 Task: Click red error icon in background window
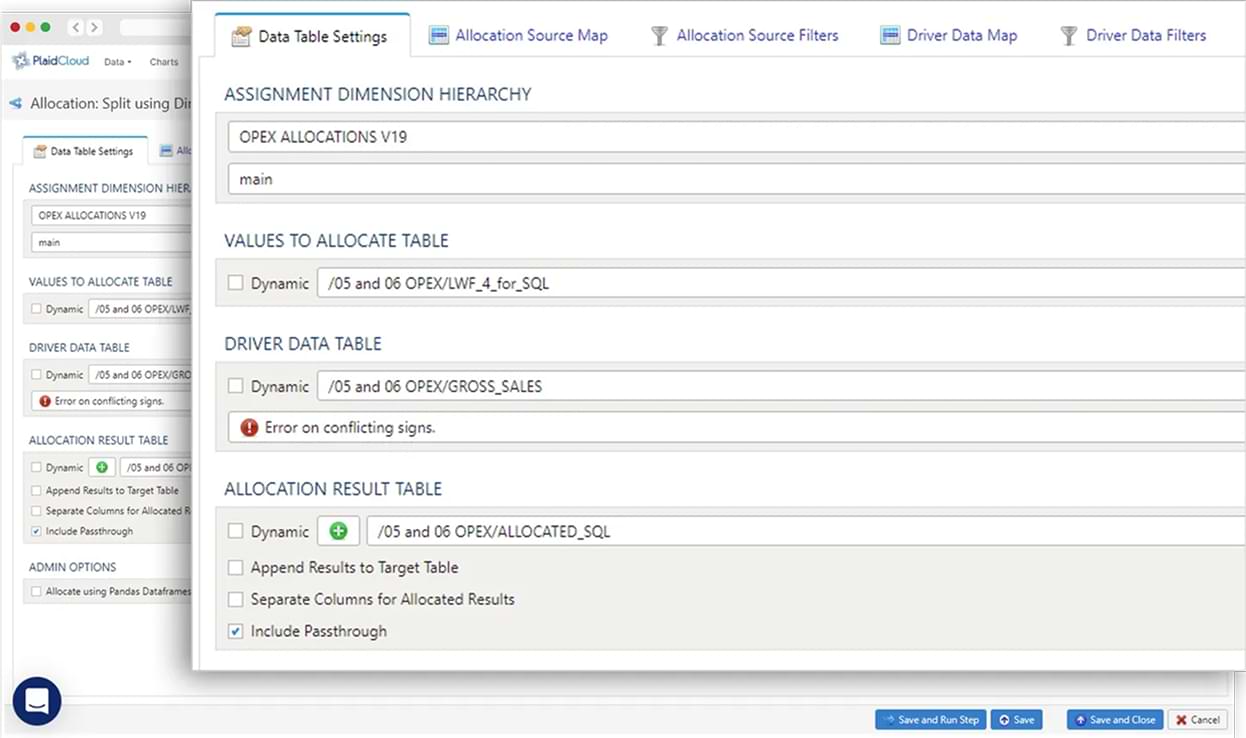[45, 401]
